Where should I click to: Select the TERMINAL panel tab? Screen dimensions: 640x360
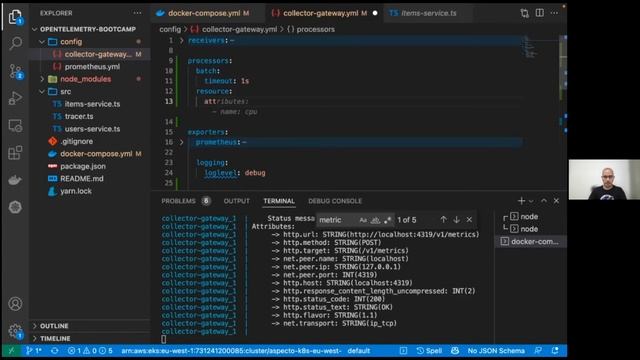coord(279,201)
